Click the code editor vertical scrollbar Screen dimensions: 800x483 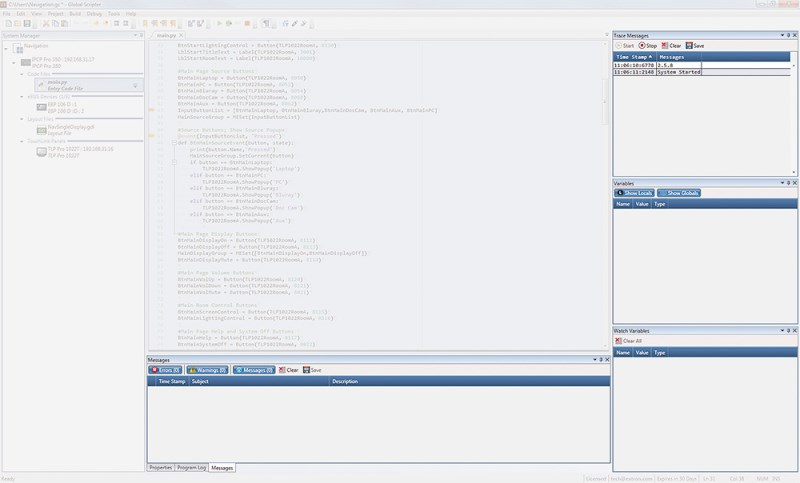605,194
